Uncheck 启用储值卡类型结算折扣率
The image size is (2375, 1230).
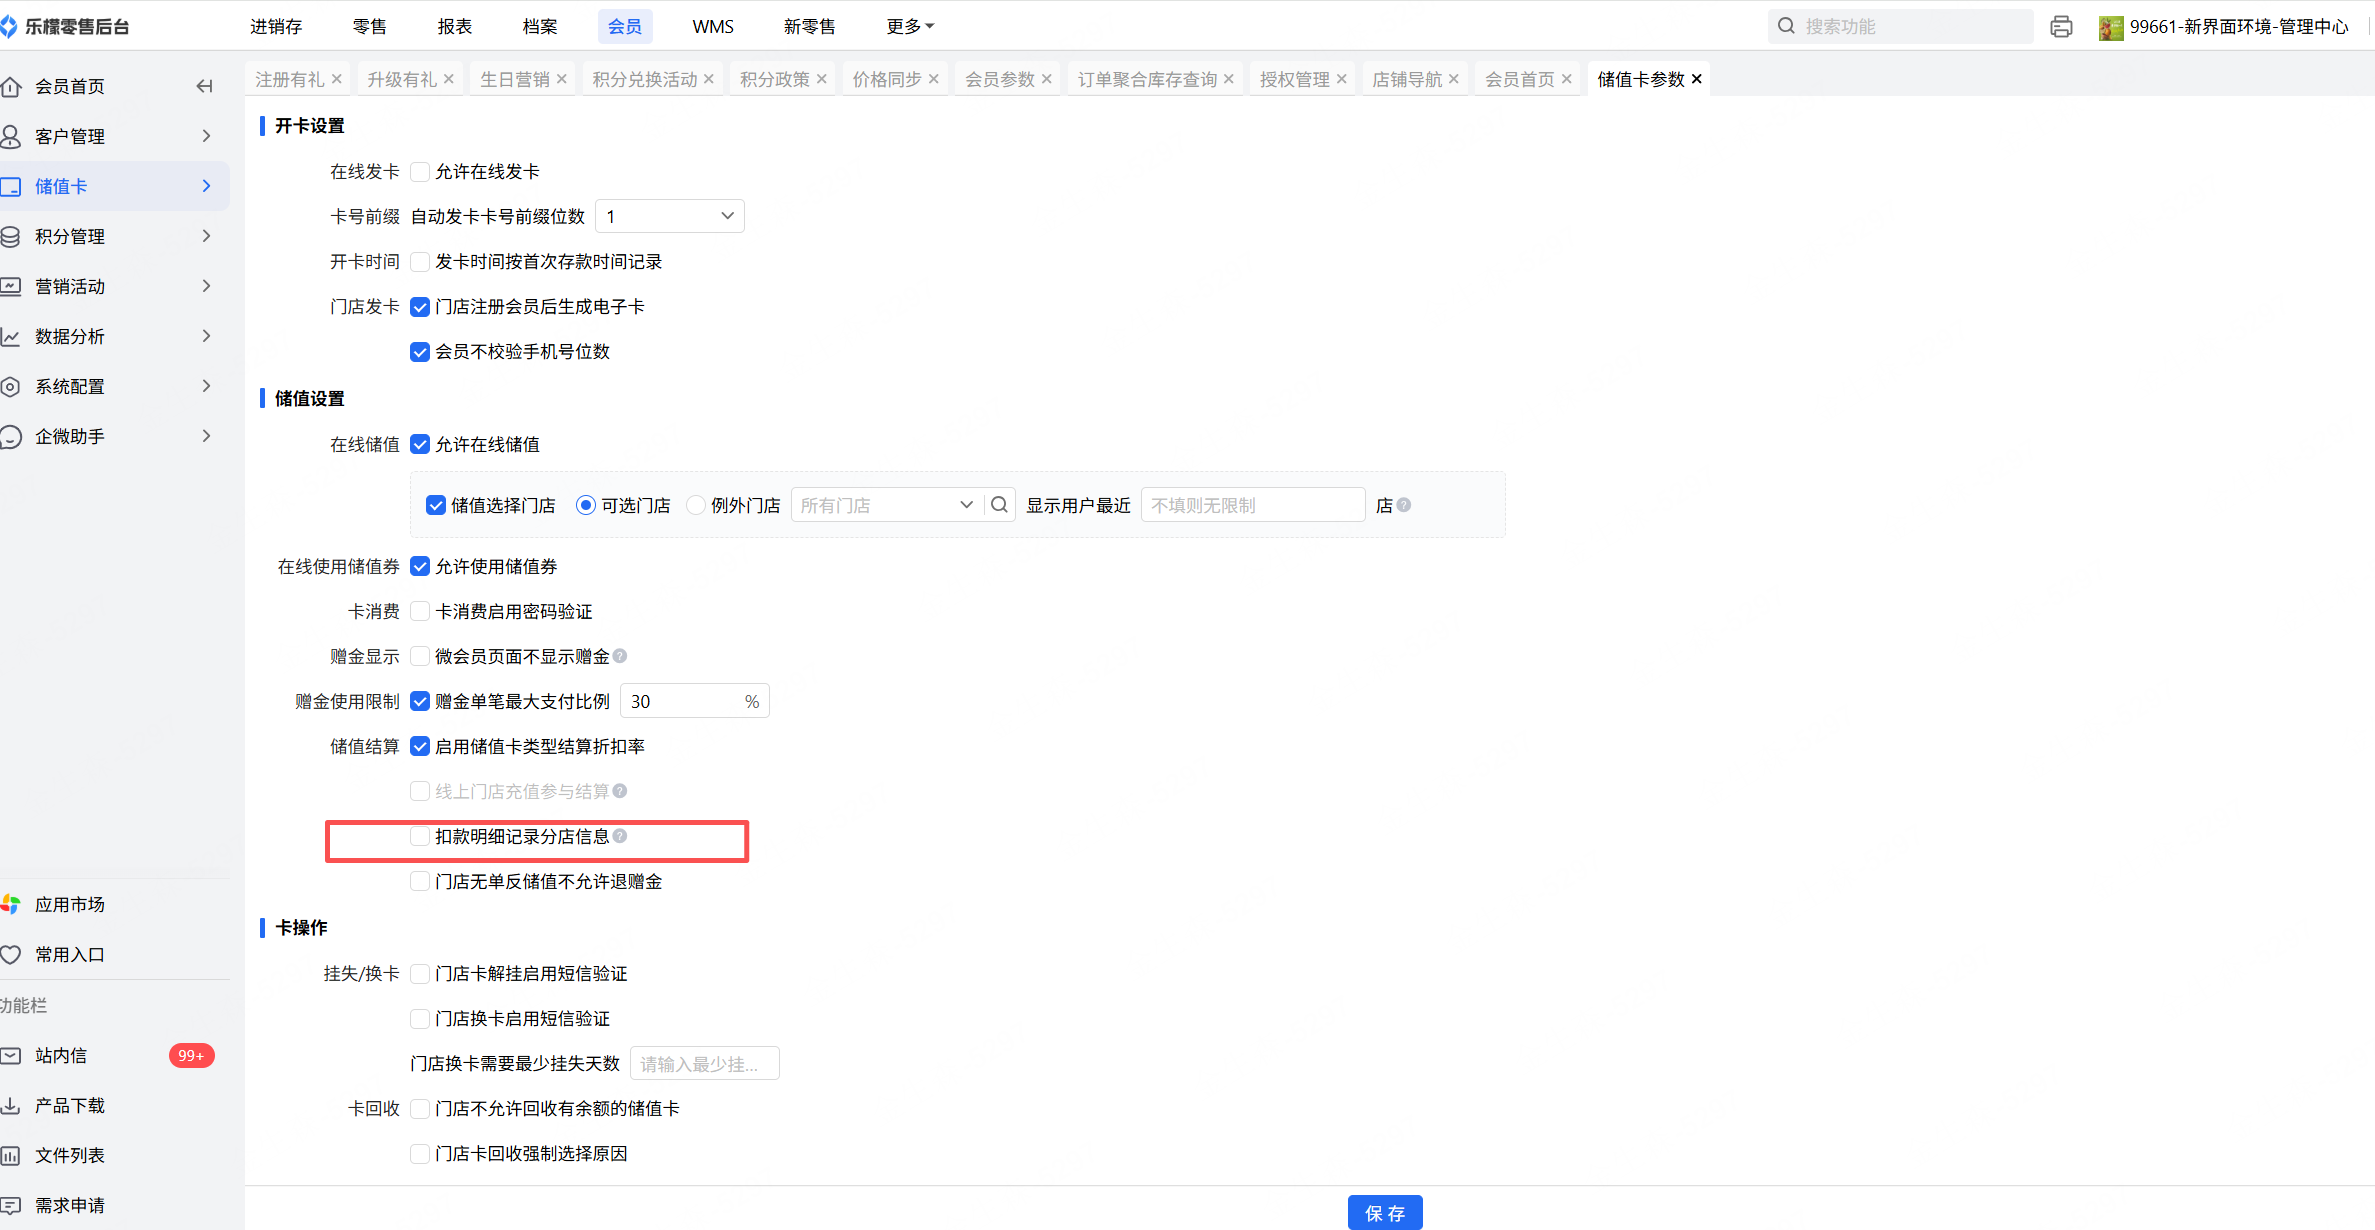pyautogui.click(x=420, y=746)
